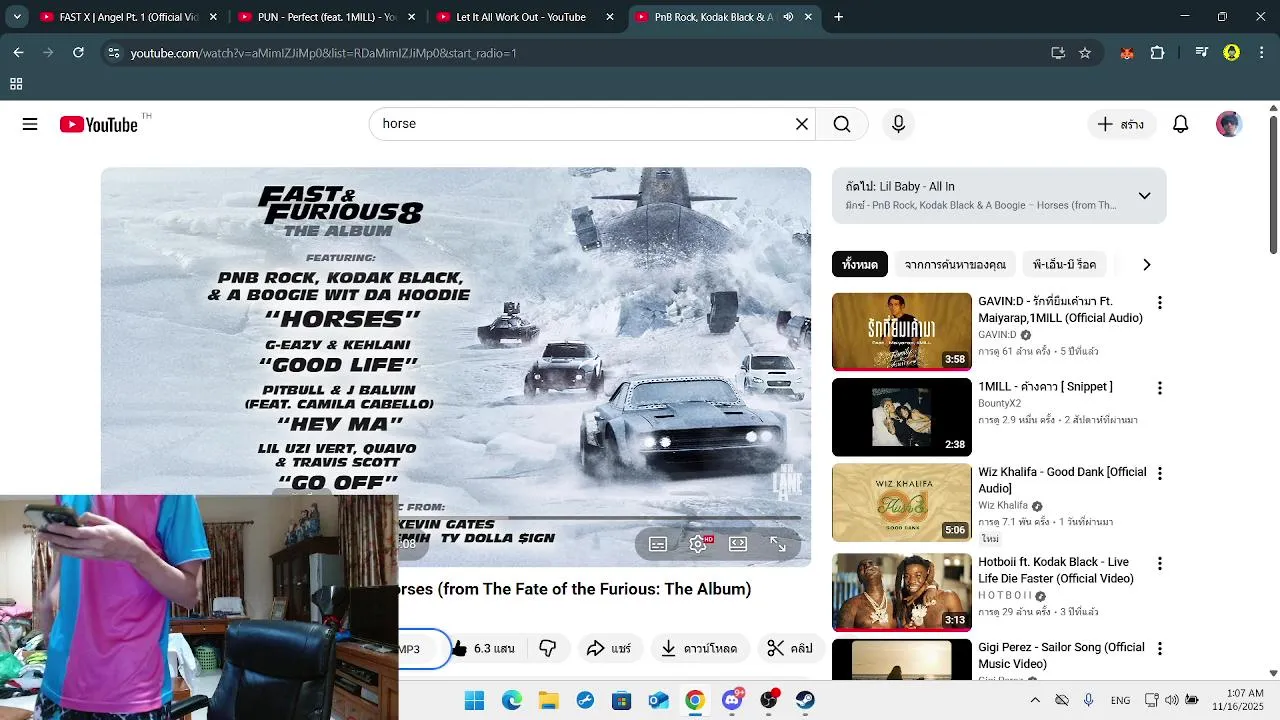
Task: Go to the YouTube home logo
Action: (98, 124)
